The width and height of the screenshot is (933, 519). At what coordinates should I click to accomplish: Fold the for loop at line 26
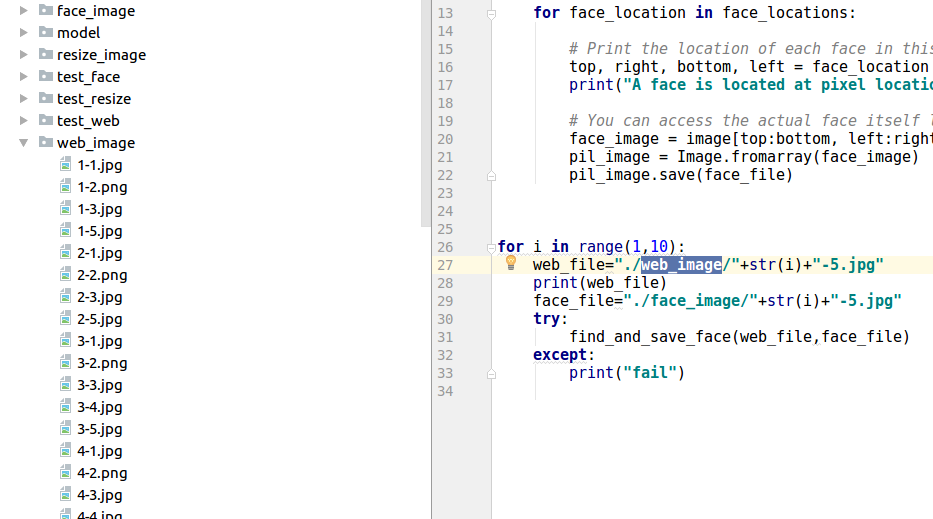tap(491, 248)
